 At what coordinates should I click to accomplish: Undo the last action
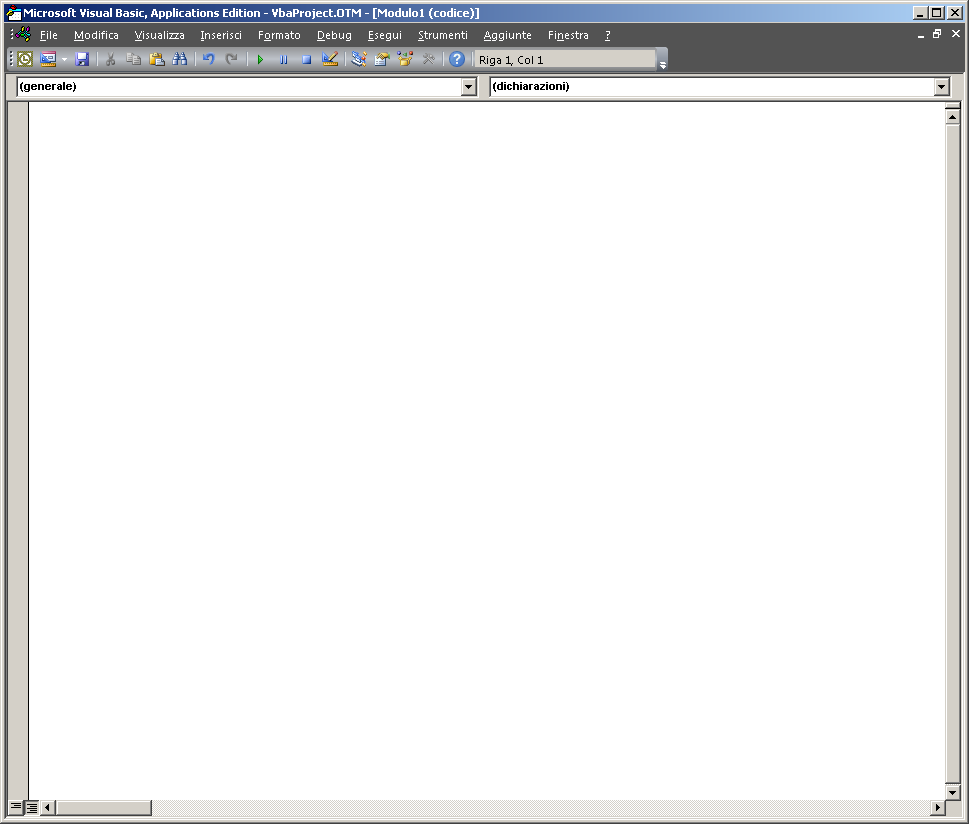point(209,59)
